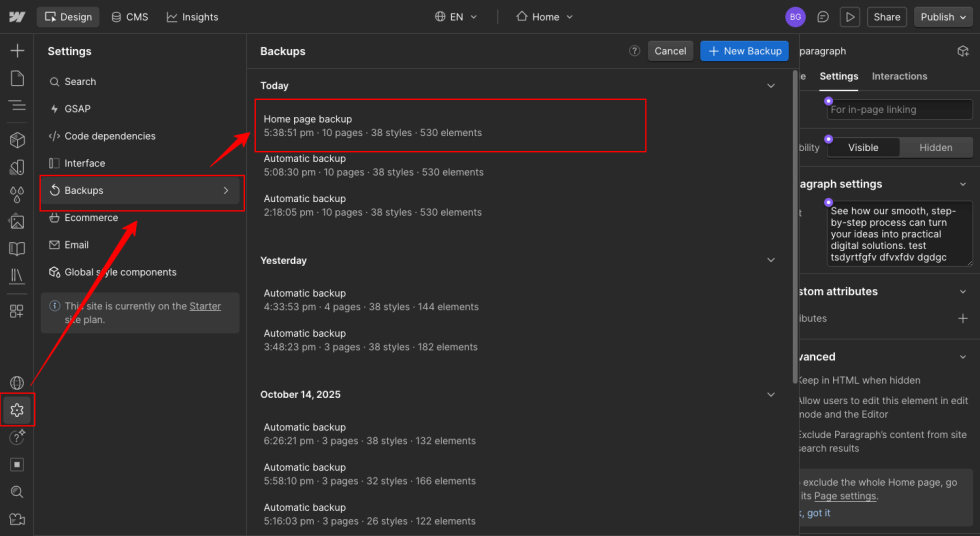The width and height of the screenshot is (980, 536).
Task: Click the Backups help question mark icon
Action: pyautogui.click(x=634, y=51)
